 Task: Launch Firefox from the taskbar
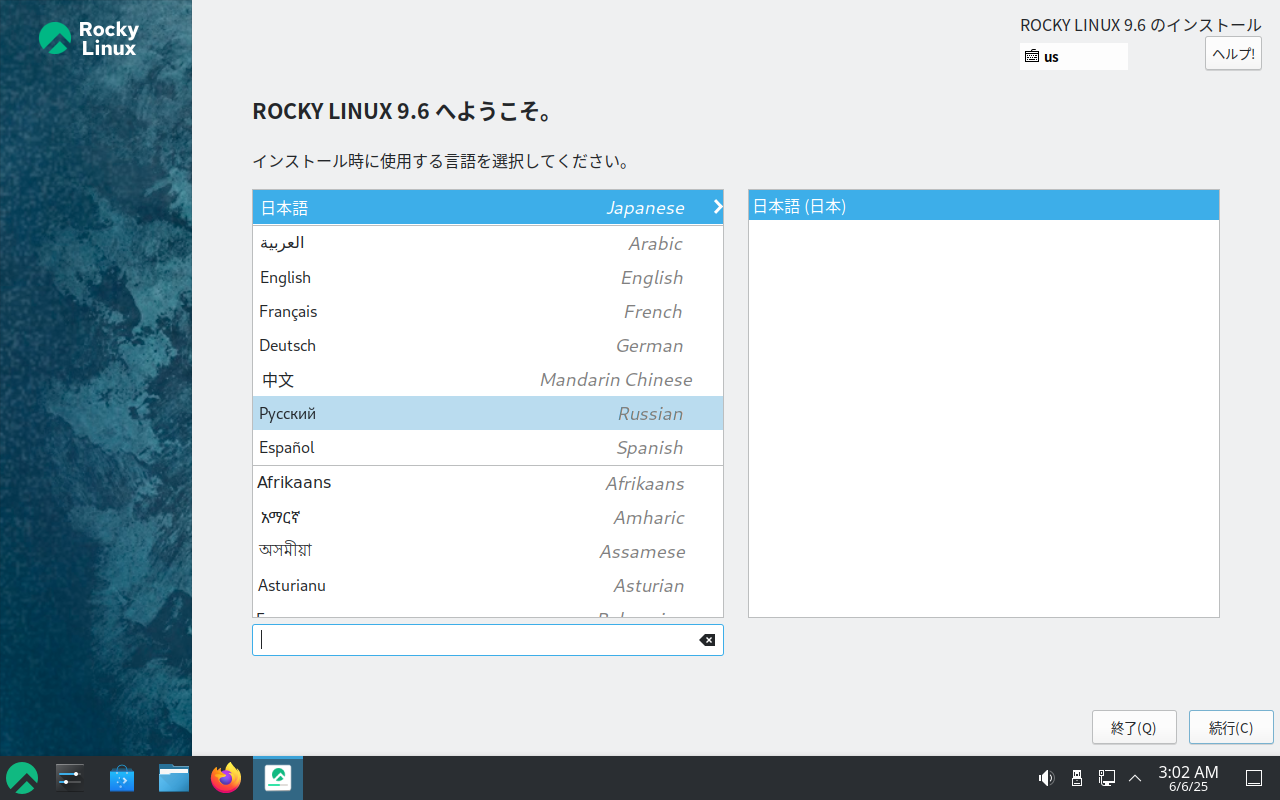pyautogui.click(x=226, y=778)
